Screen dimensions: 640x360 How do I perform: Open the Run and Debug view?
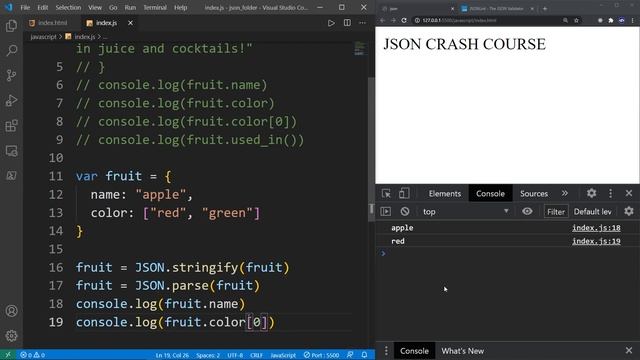[x=11, y=100]
